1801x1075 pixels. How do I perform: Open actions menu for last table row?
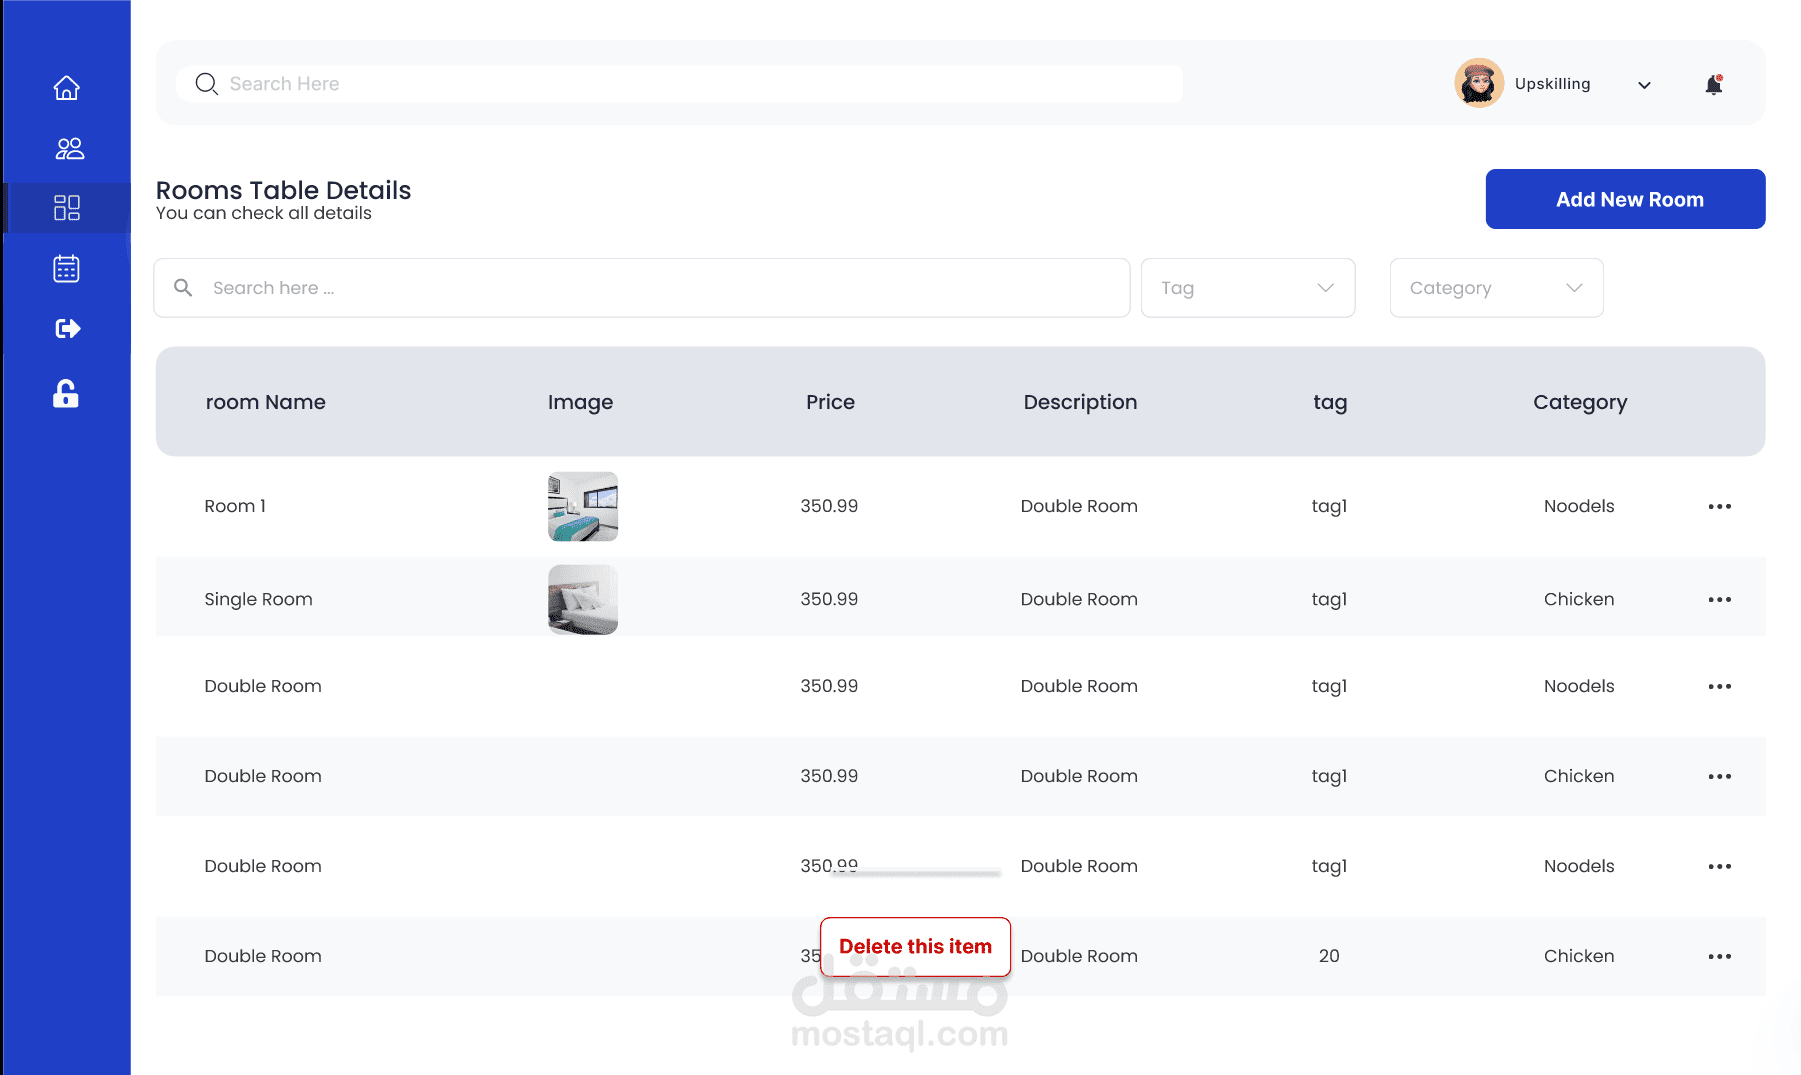(x=1719, y=957)
